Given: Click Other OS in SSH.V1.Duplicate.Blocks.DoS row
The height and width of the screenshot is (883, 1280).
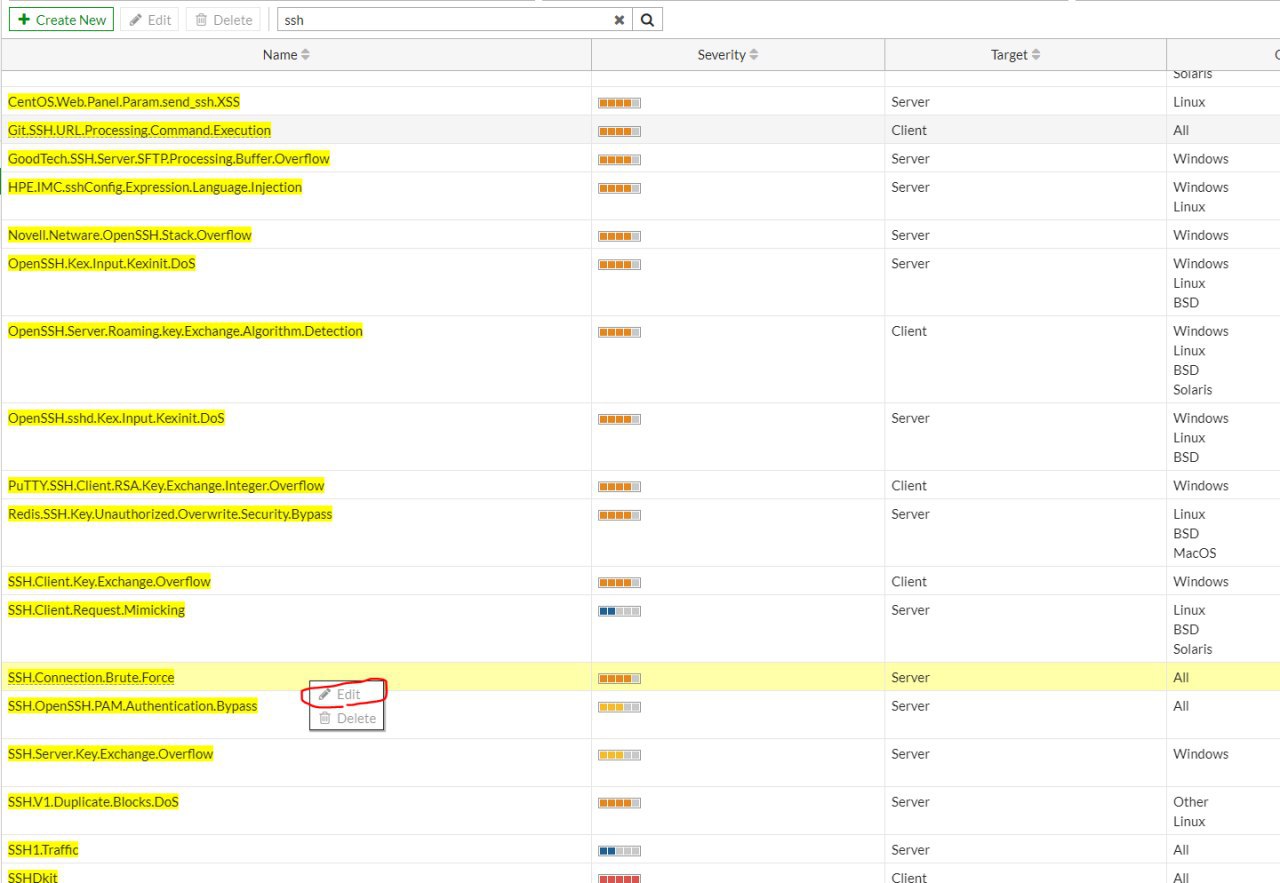Looking at the screenshot, I should point(1190,802).
